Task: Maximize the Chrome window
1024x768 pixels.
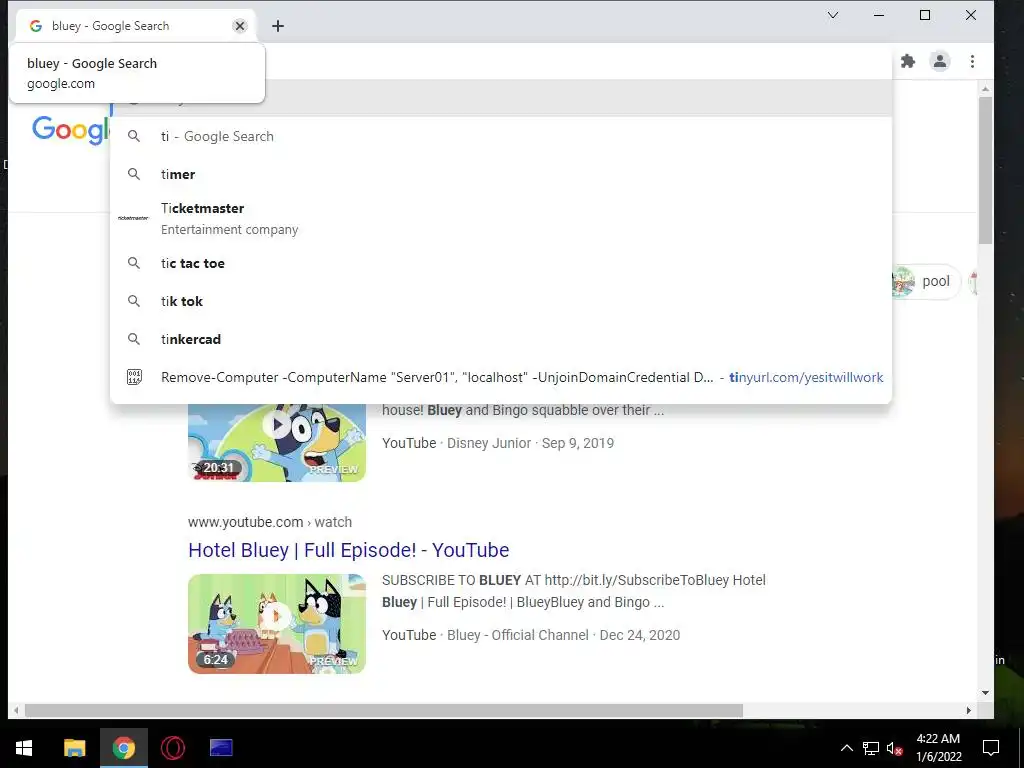Action: coord(925,15)
